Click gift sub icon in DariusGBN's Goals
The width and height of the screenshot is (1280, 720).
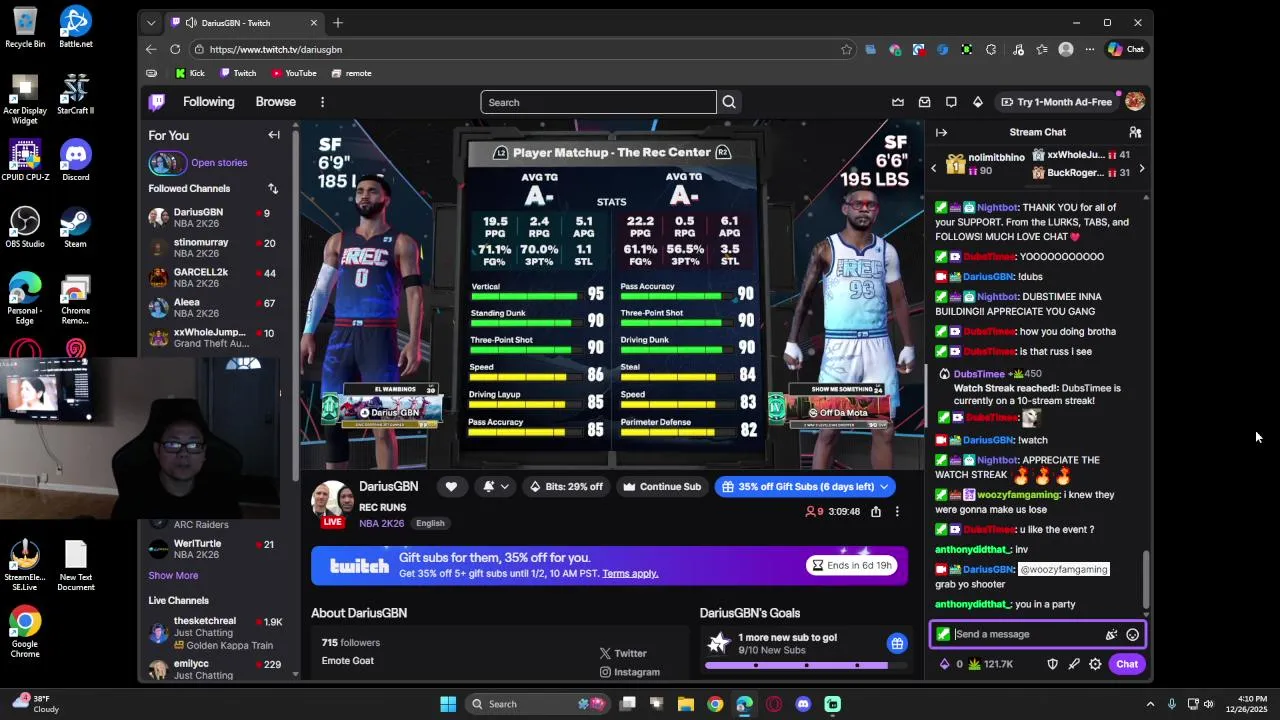pyautogui.click(x=897, y=644)
